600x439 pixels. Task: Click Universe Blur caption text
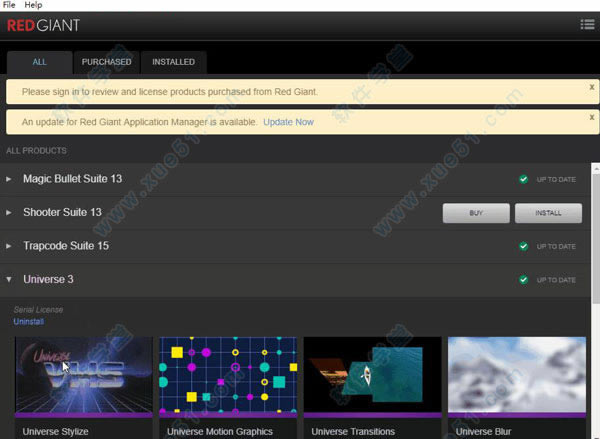[x=483, y=432]
